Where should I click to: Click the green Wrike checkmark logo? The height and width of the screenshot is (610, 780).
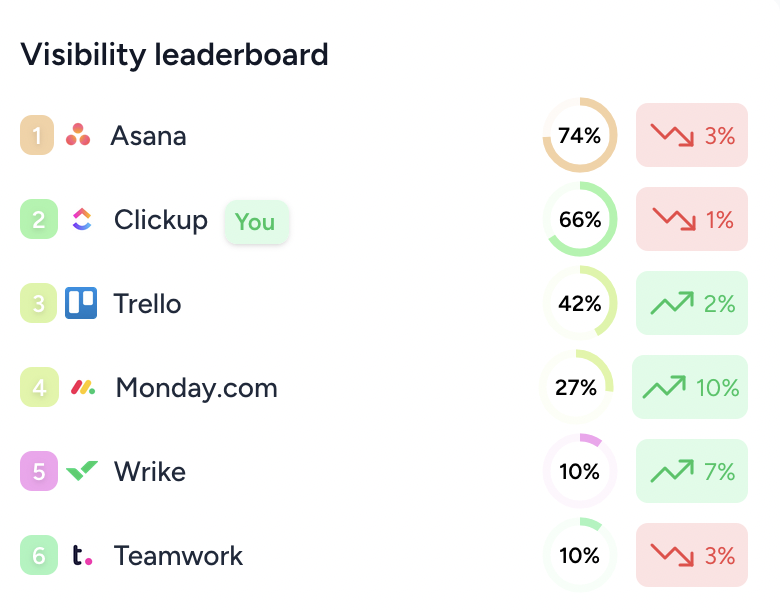tap(82, 471)
